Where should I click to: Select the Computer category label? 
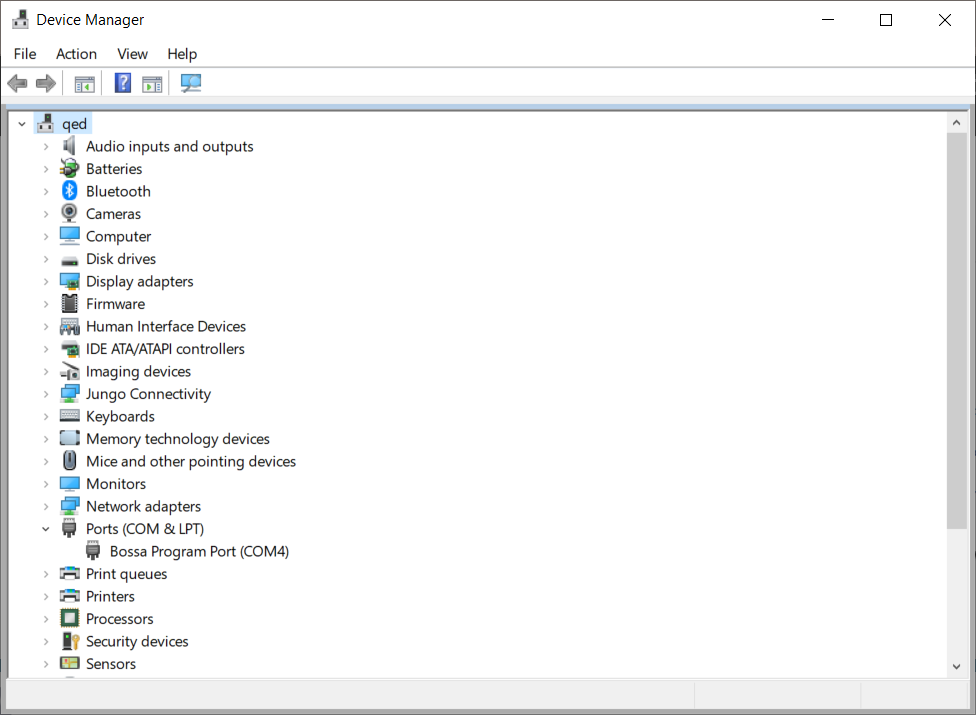tap(118, 236)
